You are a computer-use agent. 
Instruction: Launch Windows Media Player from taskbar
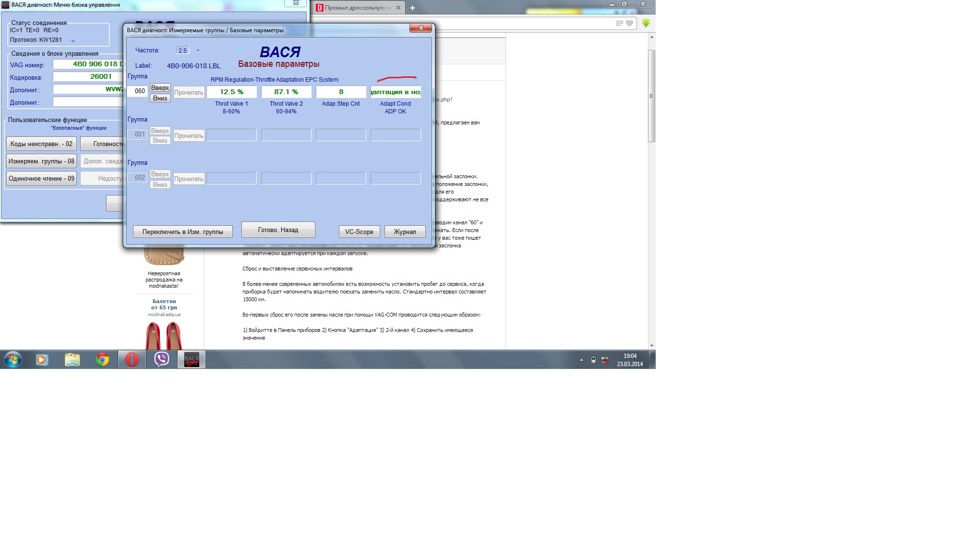[x=41, y=359]
